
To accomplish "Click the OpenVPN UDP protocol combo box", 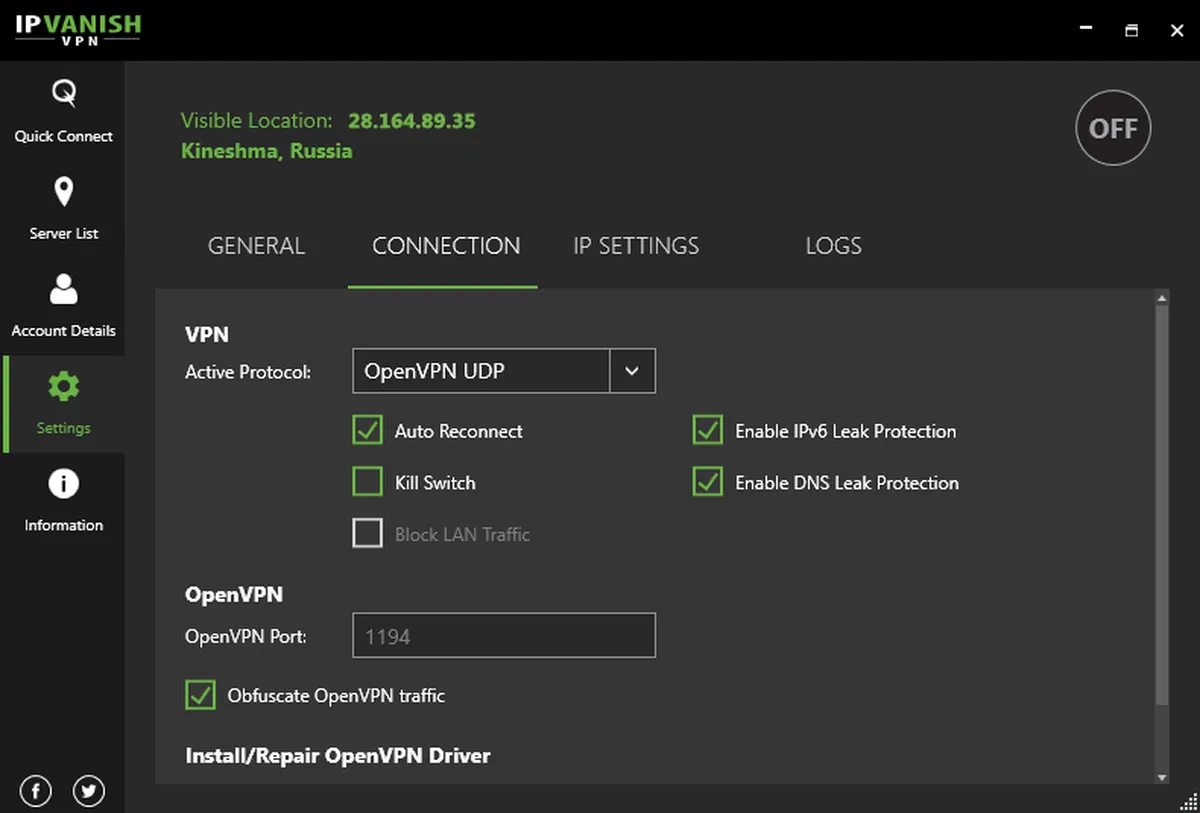I will tap(481, 371).
